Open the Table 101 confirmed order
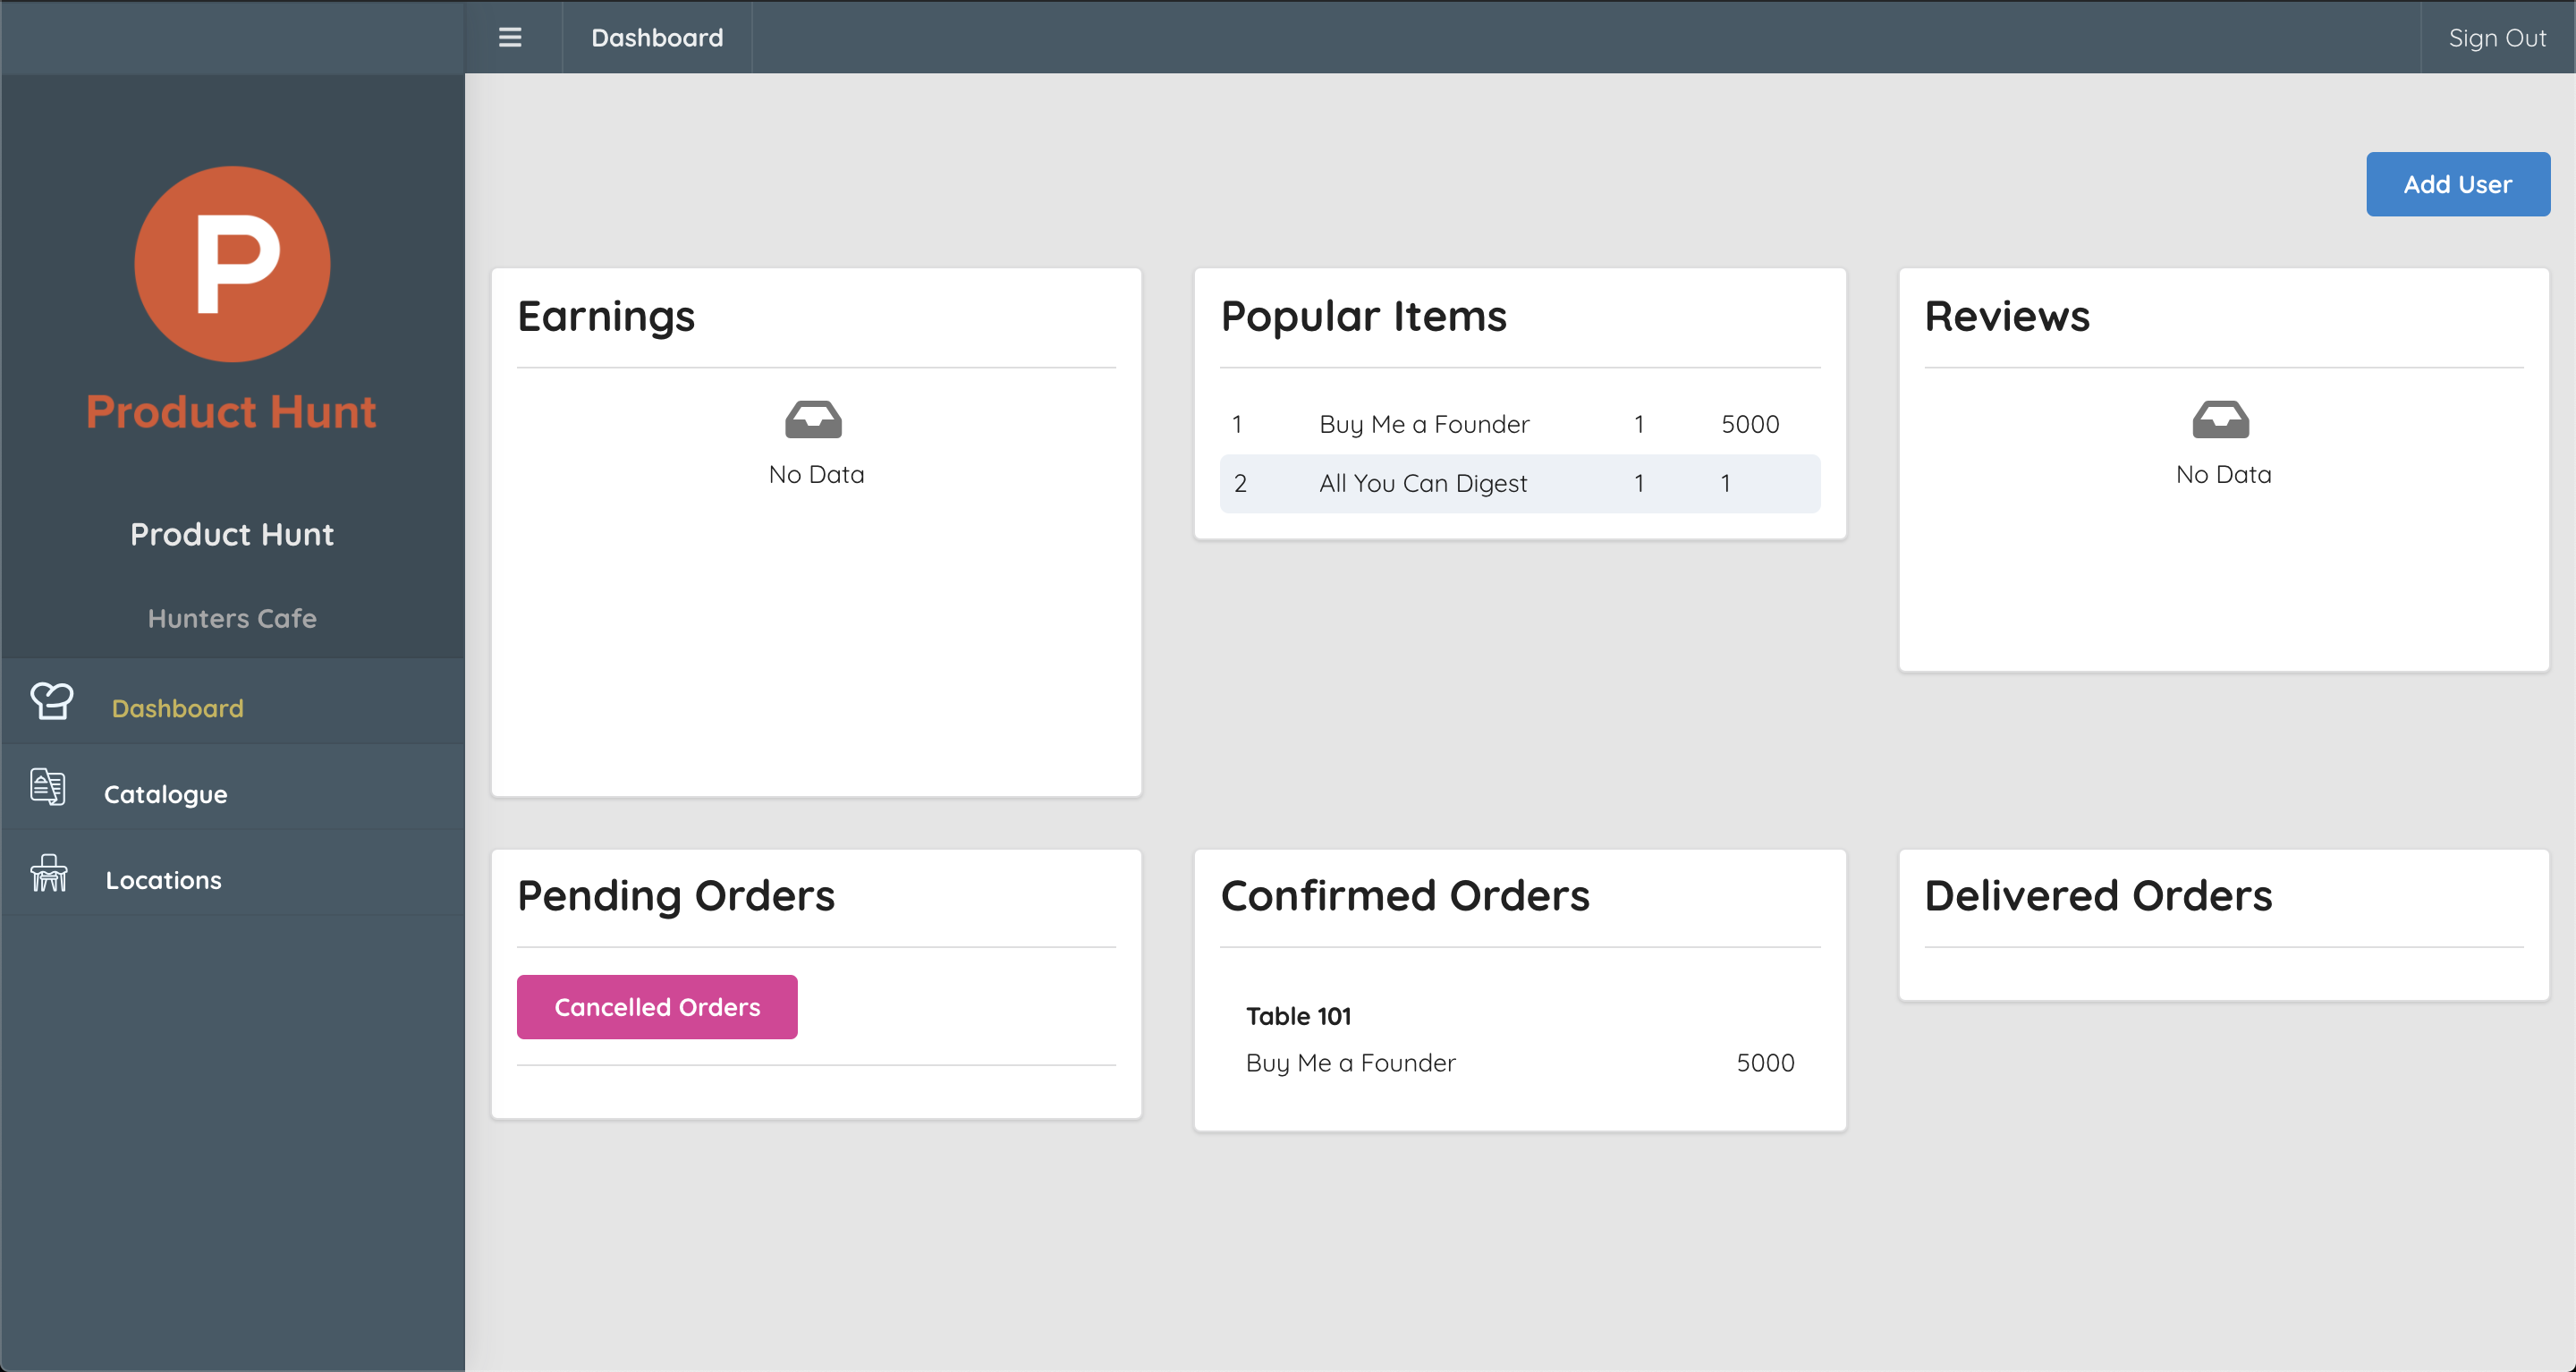The height and width of the screenshot is (1372, 2576). (1298, 1016)
